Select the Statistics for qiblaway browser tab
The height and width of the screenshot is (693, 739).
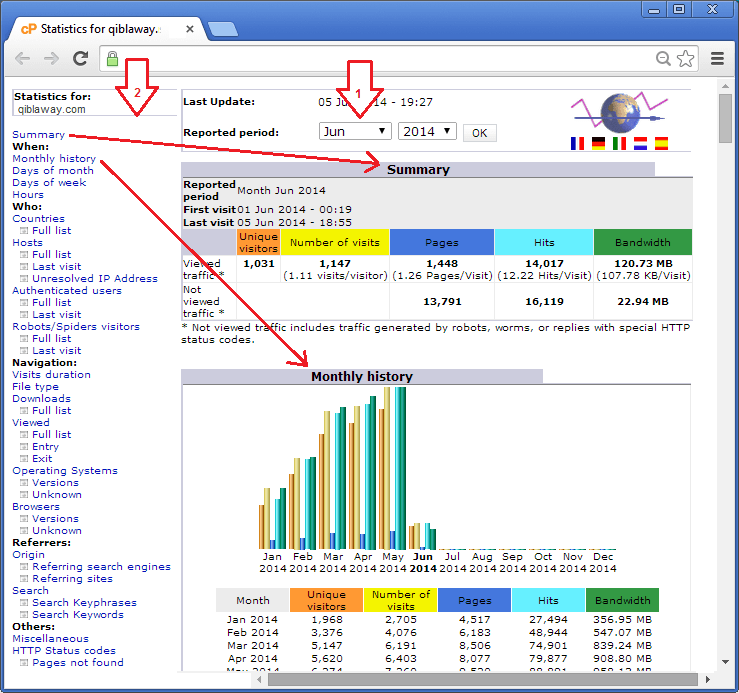tap(100, 29)
